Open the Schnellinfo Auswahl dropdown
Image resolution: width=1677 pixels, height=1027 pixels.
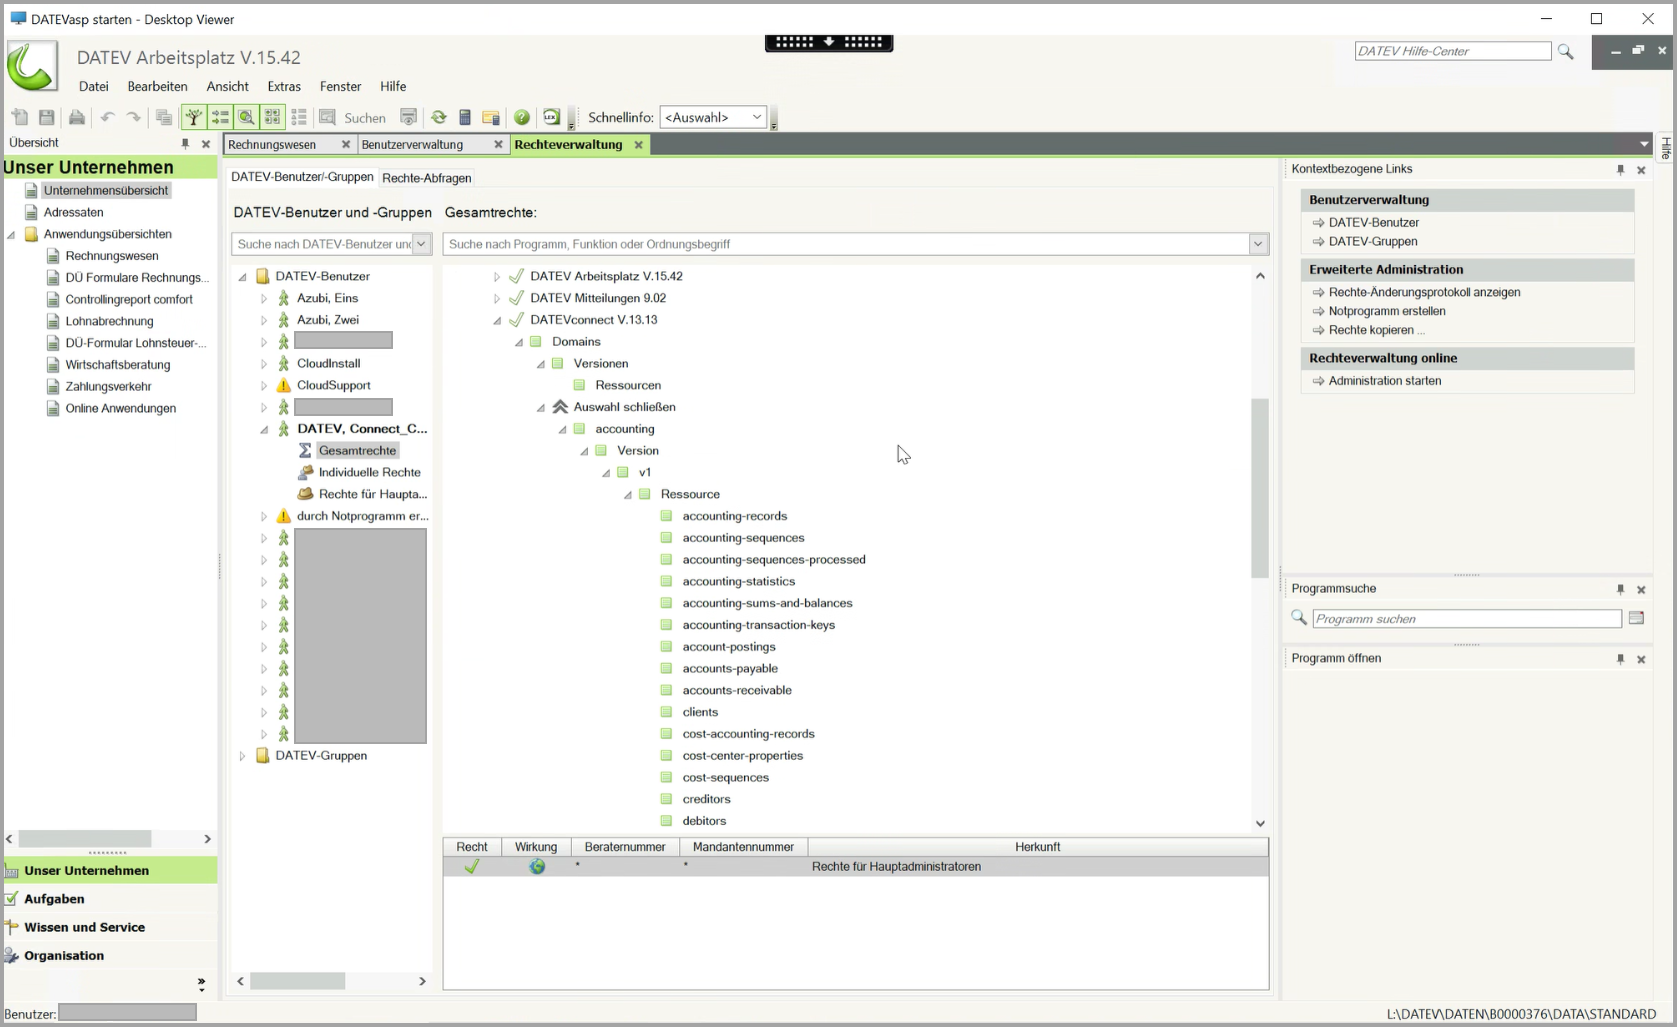pos(715,117)
